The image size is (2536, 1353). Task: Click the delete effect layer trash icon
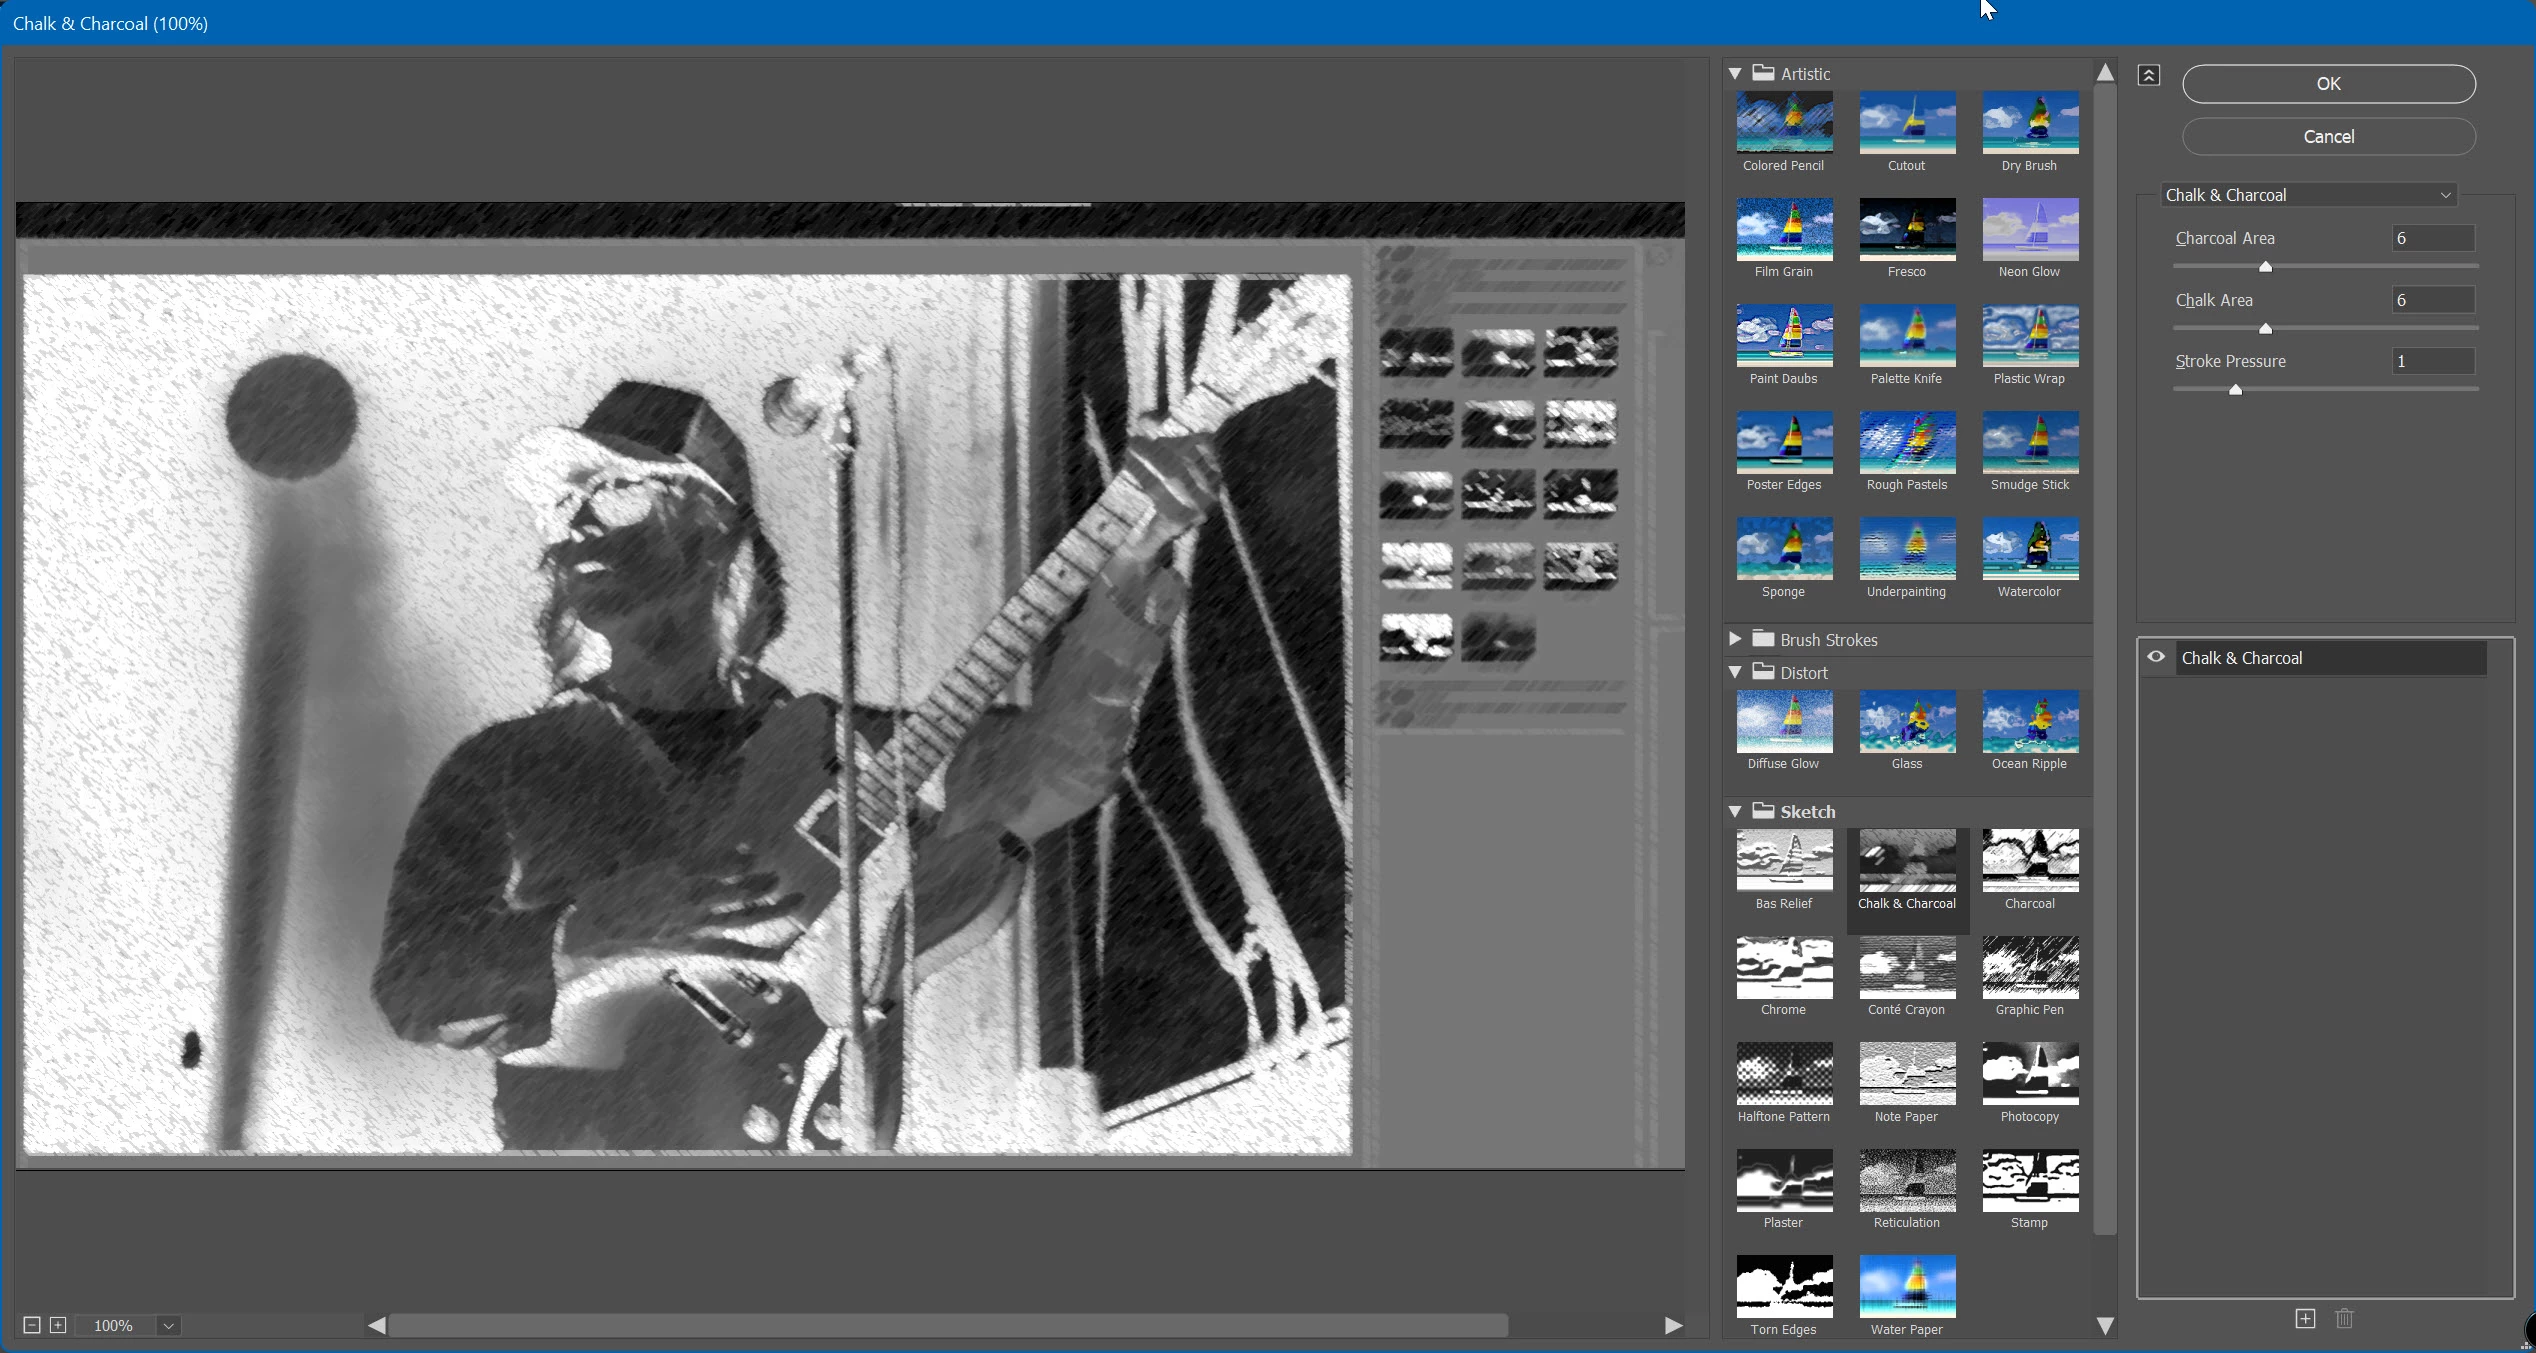2344,1318
